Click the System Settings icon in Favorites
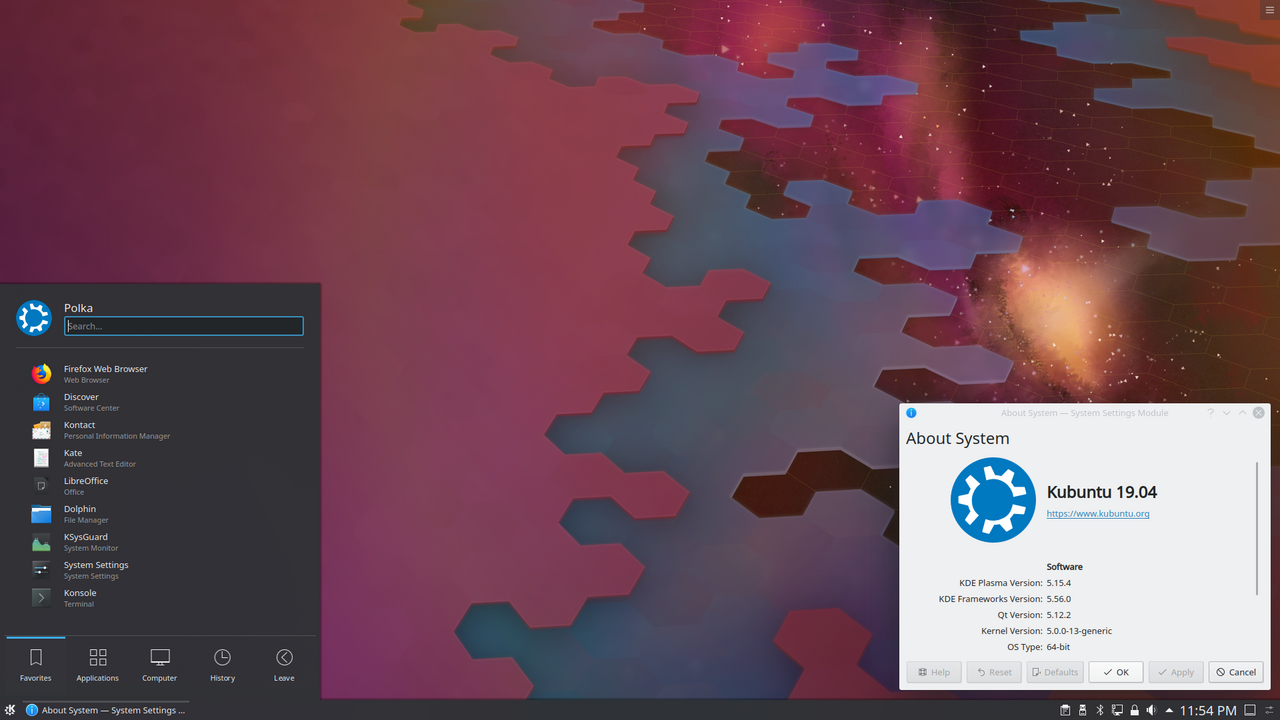Viewport: 1280px width, 720px height. [41, 570]
